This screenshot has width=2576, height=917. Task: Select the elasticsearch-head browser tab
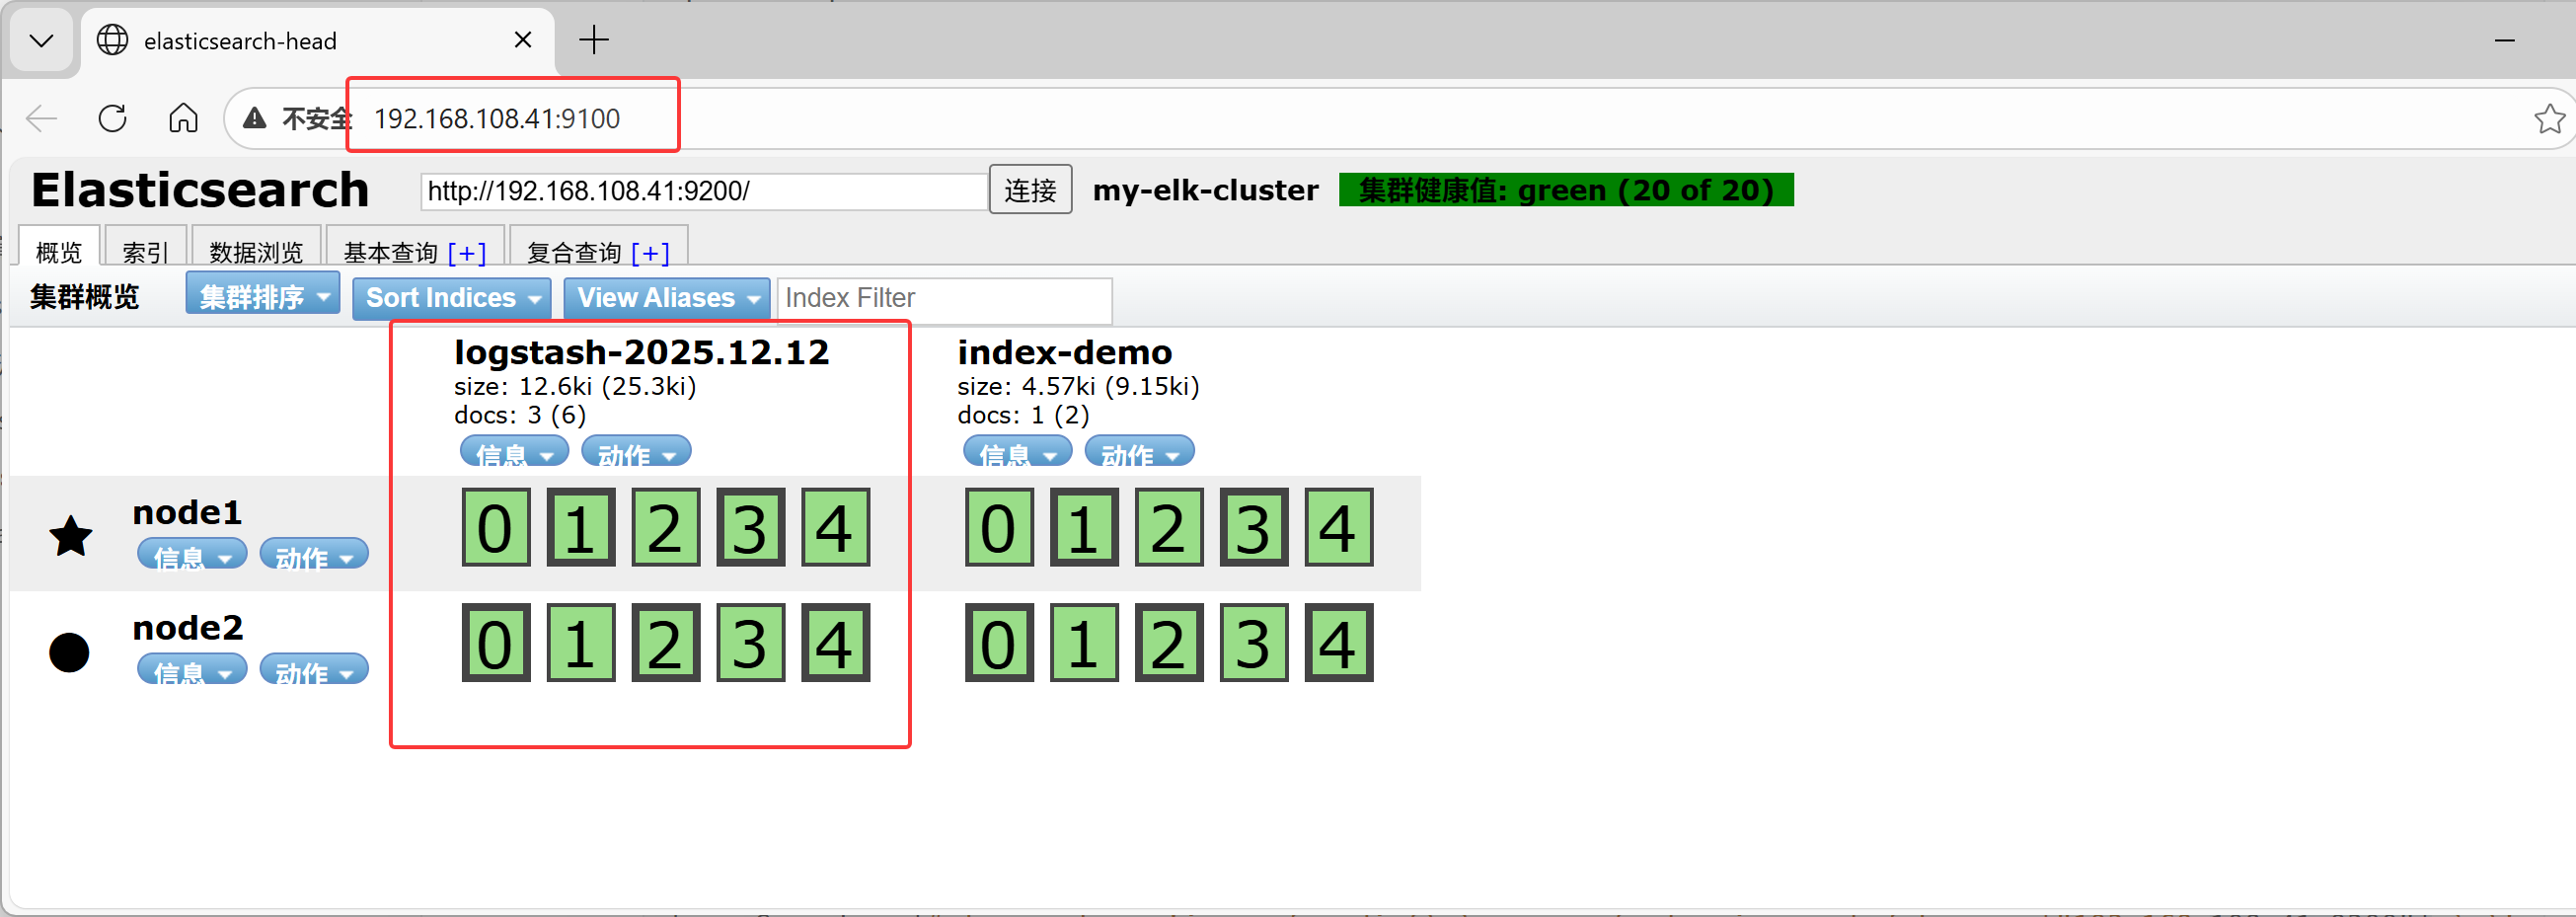(x=318, y=41)
